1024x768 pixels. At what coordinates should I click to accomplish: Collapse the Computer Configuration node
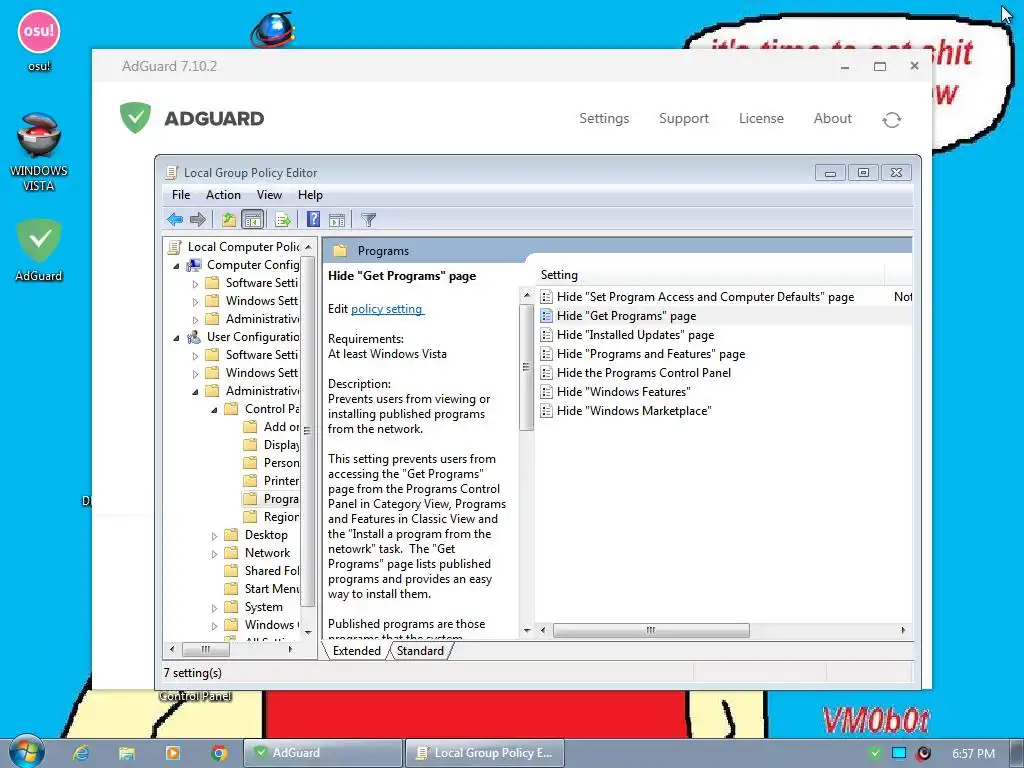point(176,266)
